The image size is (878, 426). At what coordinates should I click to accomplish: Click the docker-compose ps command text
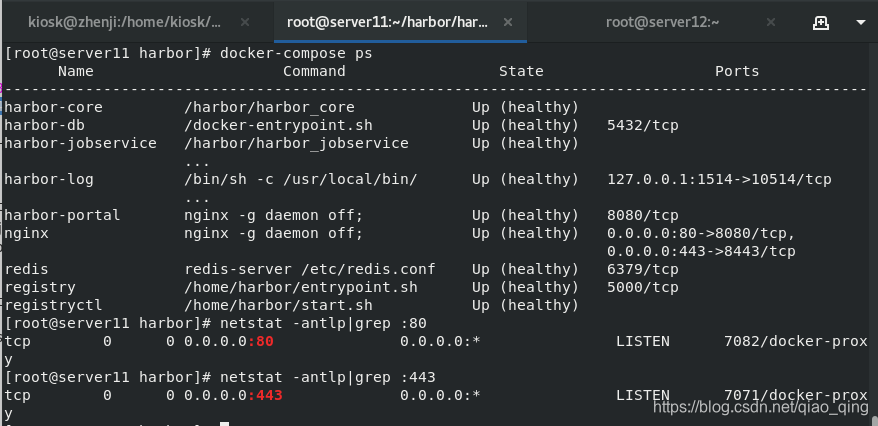[296, 54]
